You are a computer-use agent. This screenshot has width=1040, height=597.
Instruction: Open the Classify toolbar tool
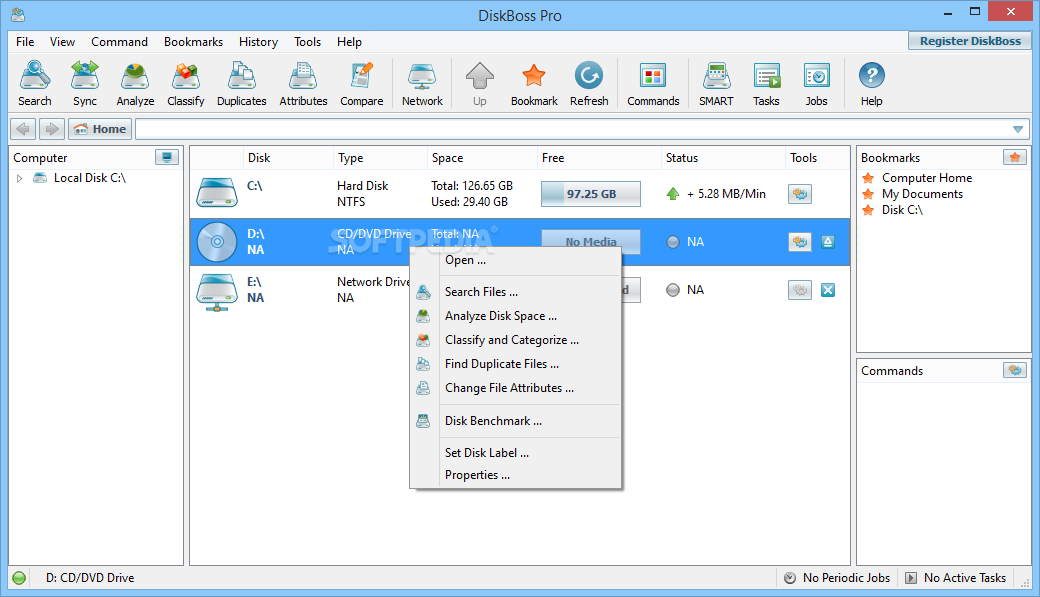click(186, 84)
